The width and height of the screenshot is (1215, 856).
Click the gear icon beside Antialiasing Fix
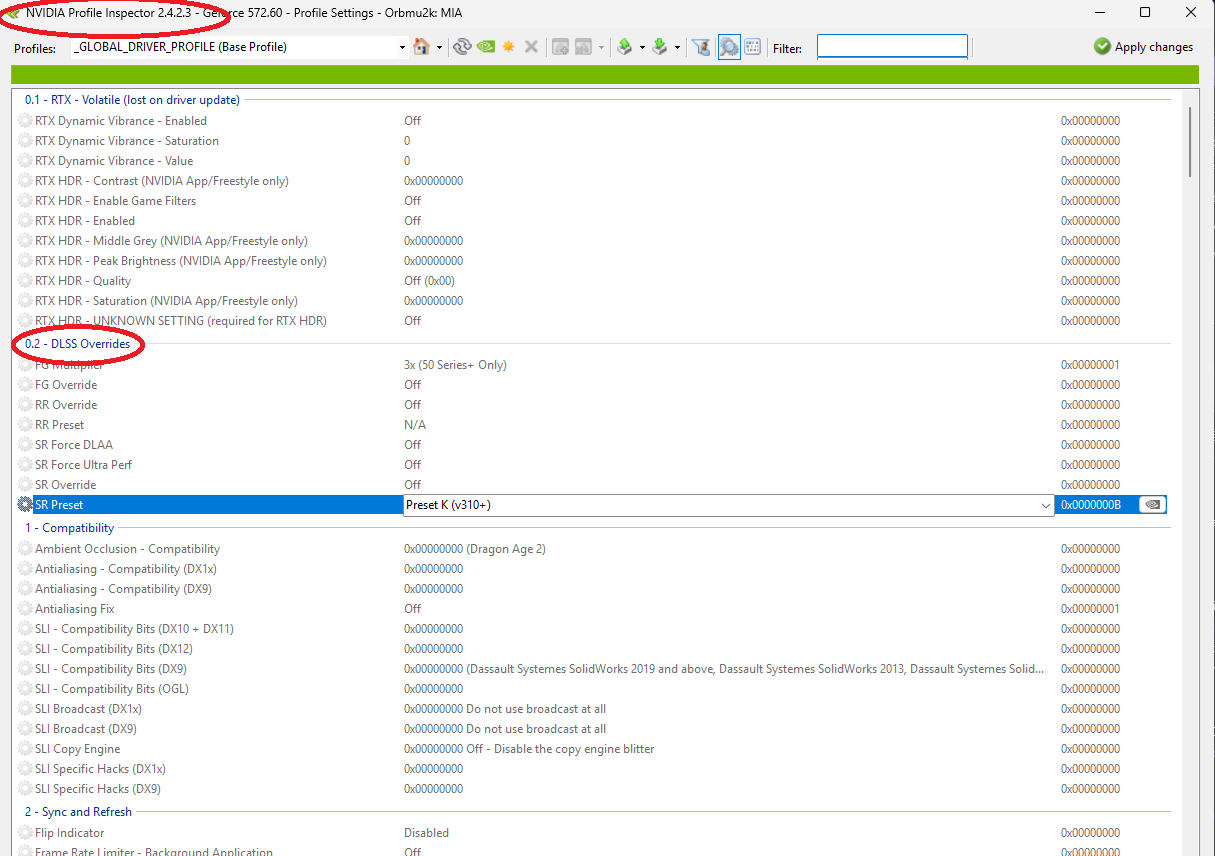(25, 609)
